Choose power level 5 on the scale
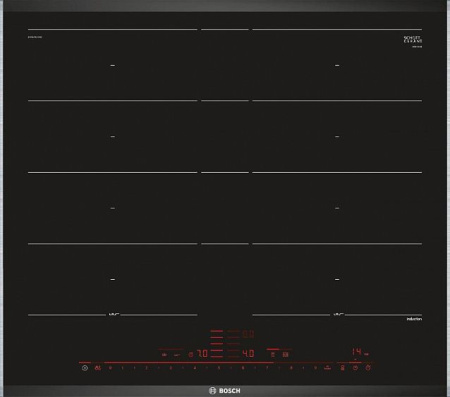 tap(219, 368)
